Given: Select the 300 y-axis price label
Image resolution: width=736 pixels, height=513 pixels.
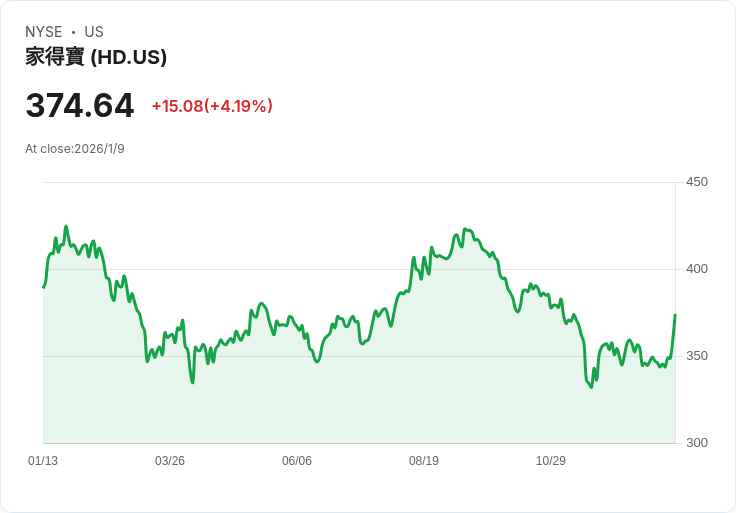Looking at the screenshot, I should tap(697, 443).
